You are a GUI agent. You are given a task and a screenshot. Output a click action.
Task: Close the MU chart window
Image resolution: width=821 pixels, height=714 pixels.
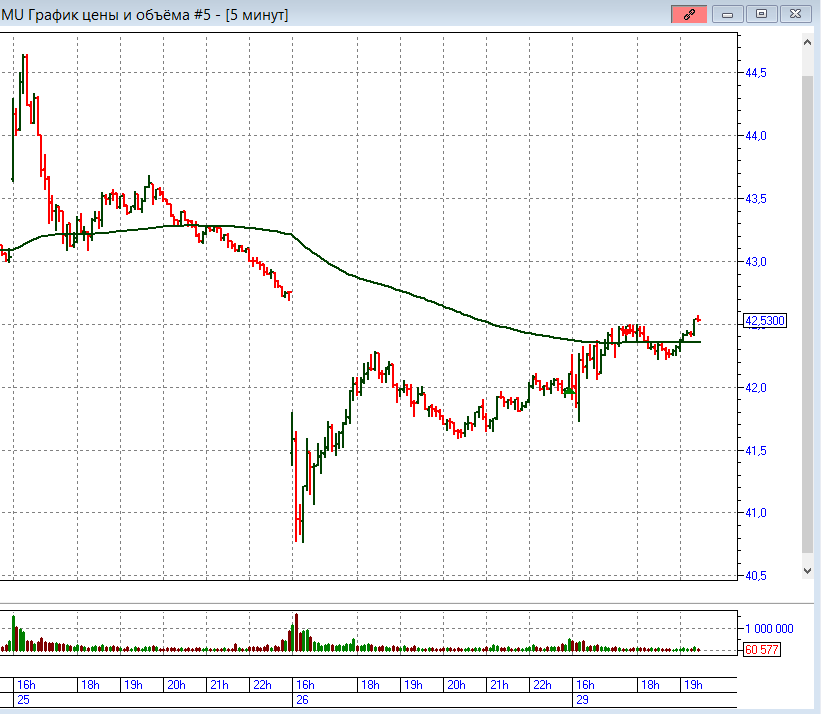coord(794,14)
